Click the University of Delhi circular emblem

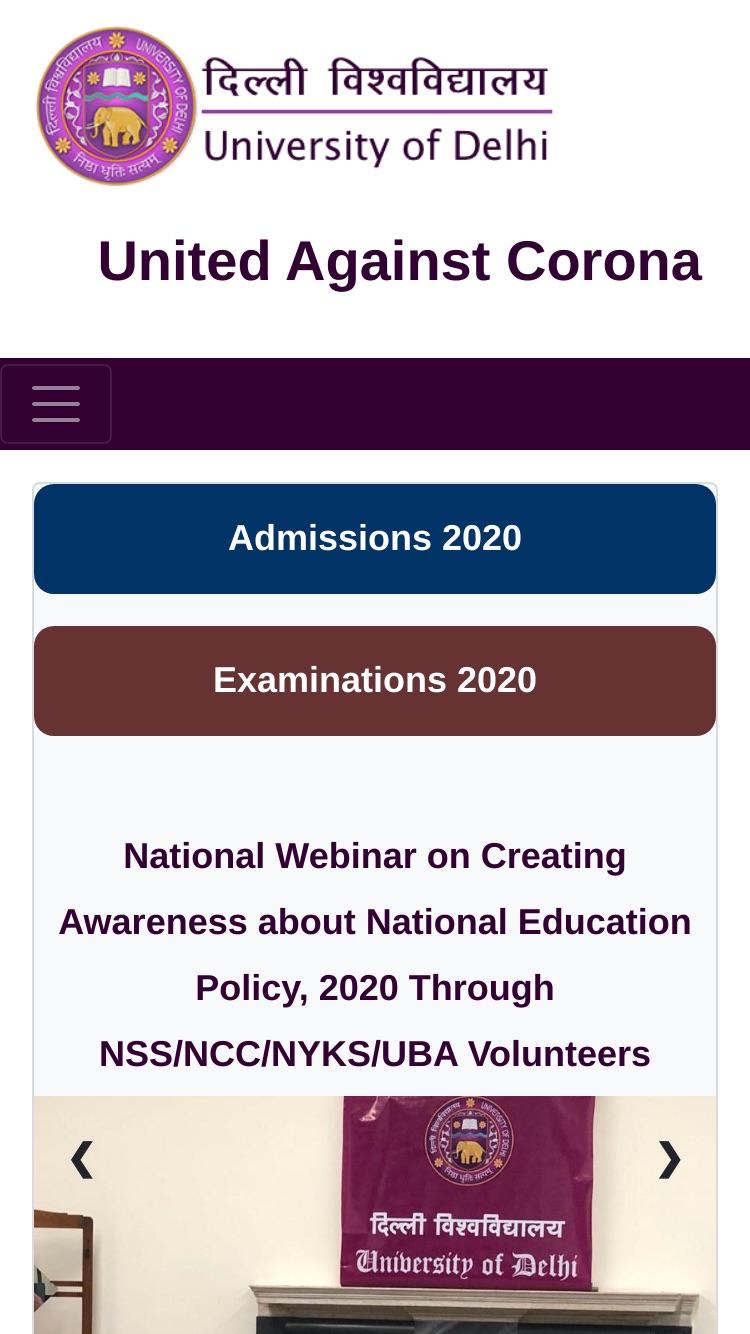pyautogui.click(x=116, y=106)
